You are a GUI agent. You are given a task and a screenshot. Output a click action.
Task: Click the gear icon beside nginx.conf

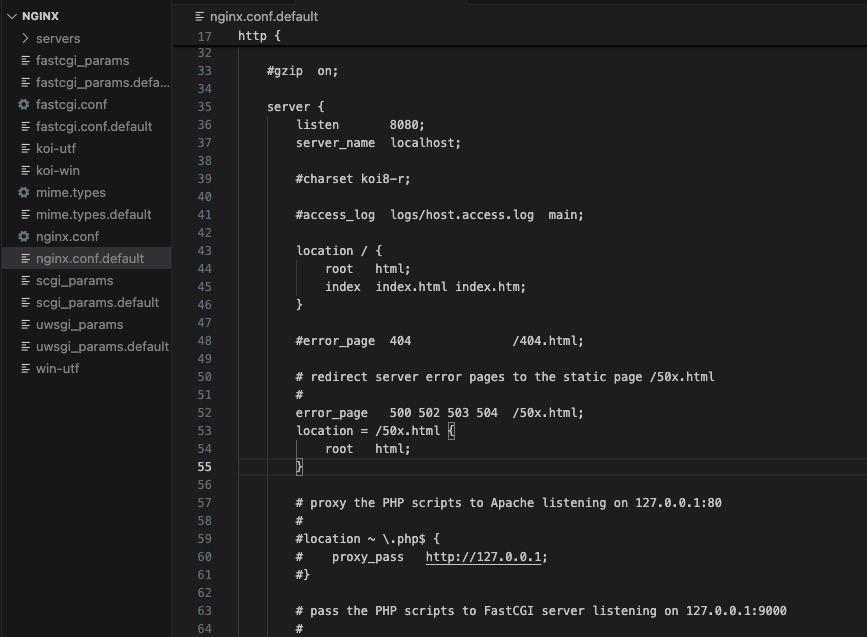(24, 236)
